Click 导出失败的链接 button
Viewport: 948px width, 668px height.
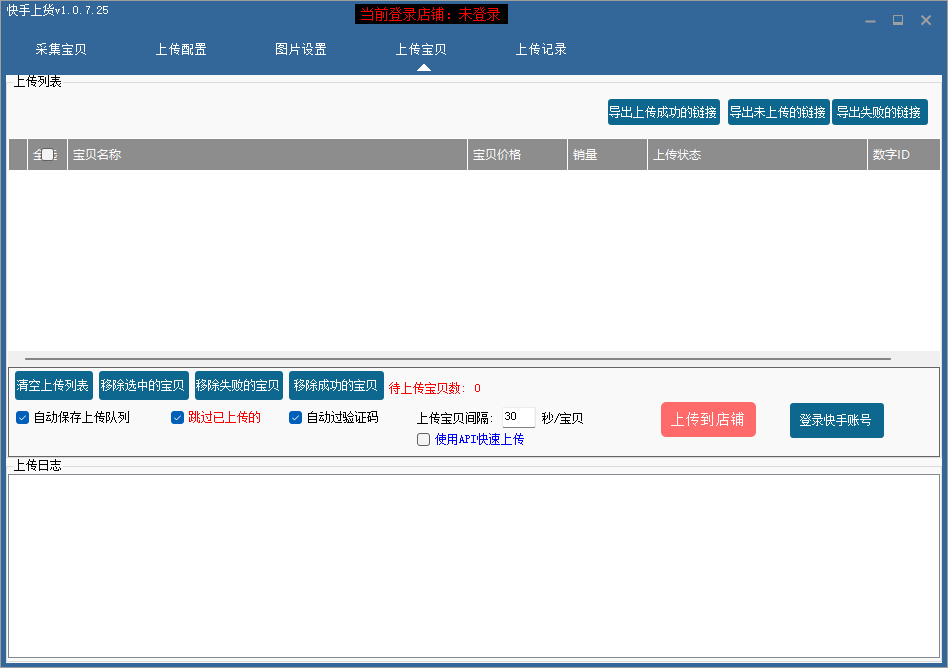[x=879, y=112]
